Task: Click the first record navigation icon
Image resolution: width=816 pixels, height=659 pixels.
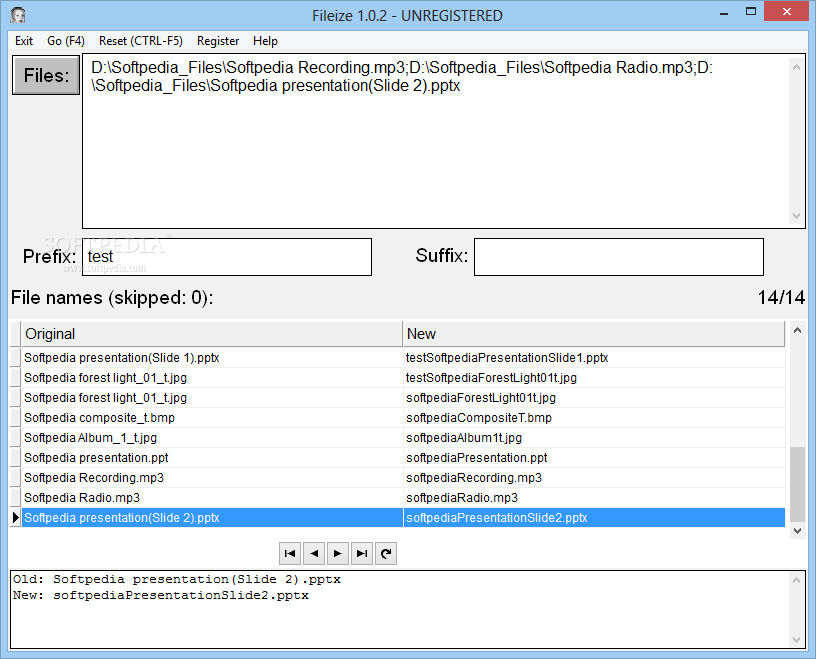Action: point(290,553)
